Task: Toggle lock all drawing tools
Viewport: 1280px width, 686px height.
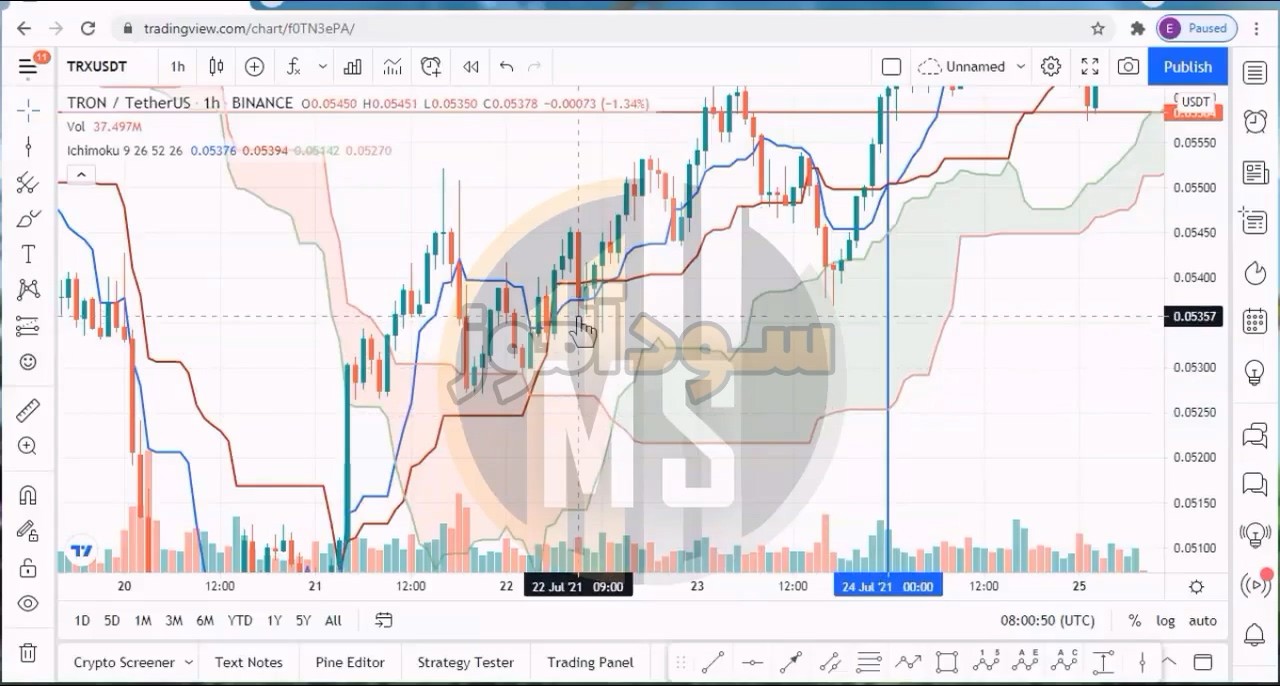Action: [28, 568]
